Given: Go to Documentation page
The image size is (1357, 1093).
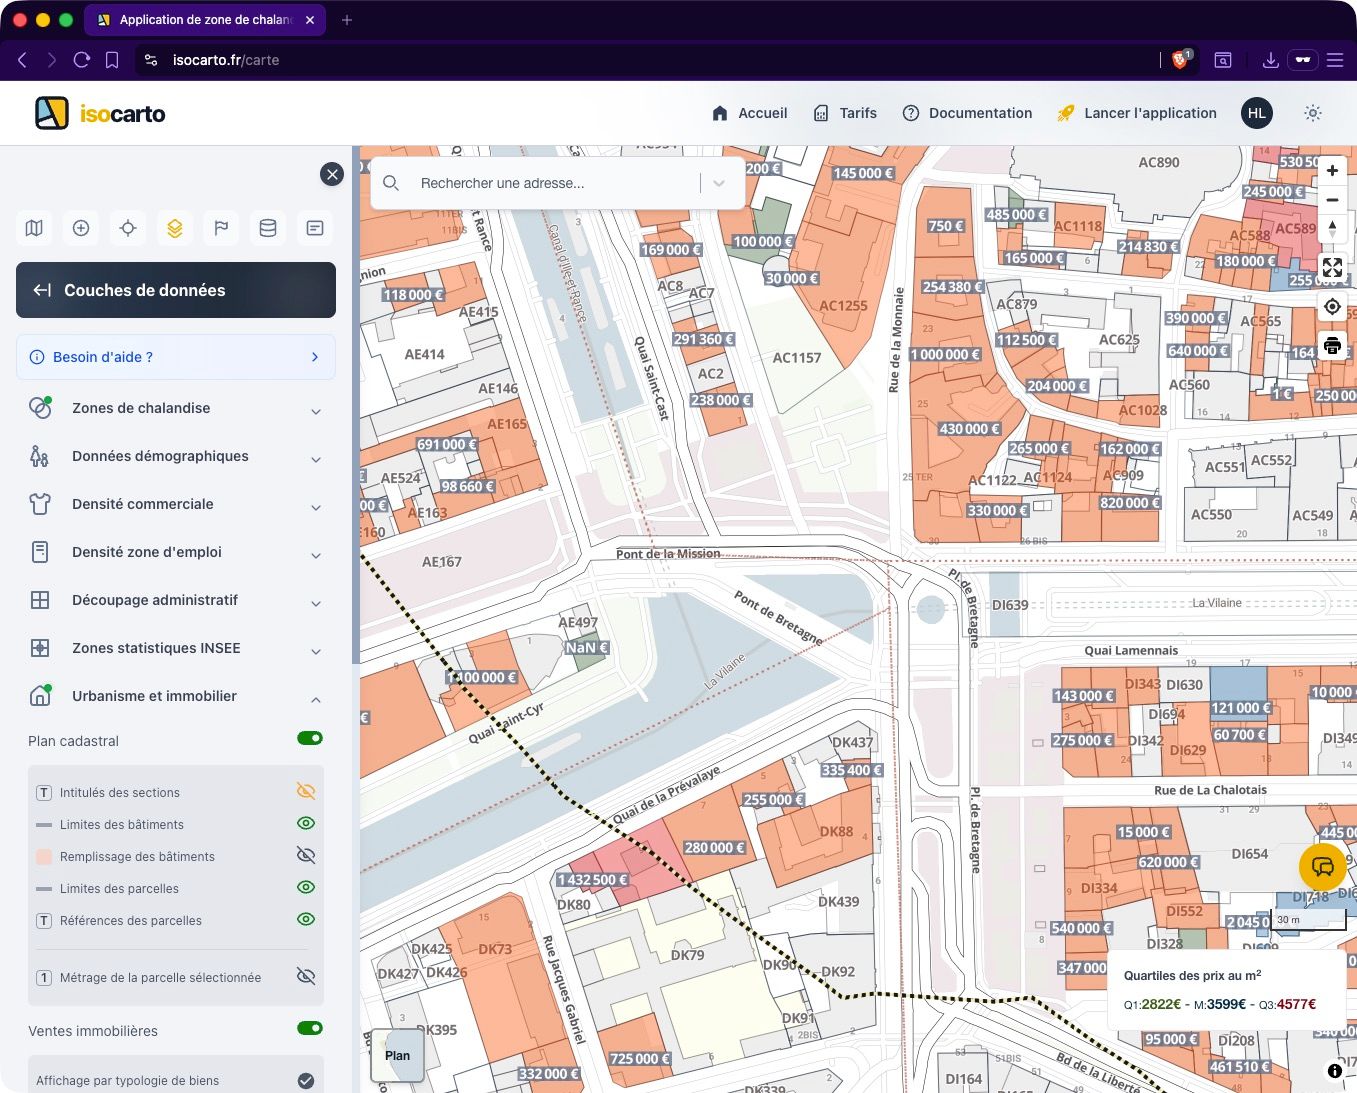Looking at the screenshot, I should click(967, 113).
